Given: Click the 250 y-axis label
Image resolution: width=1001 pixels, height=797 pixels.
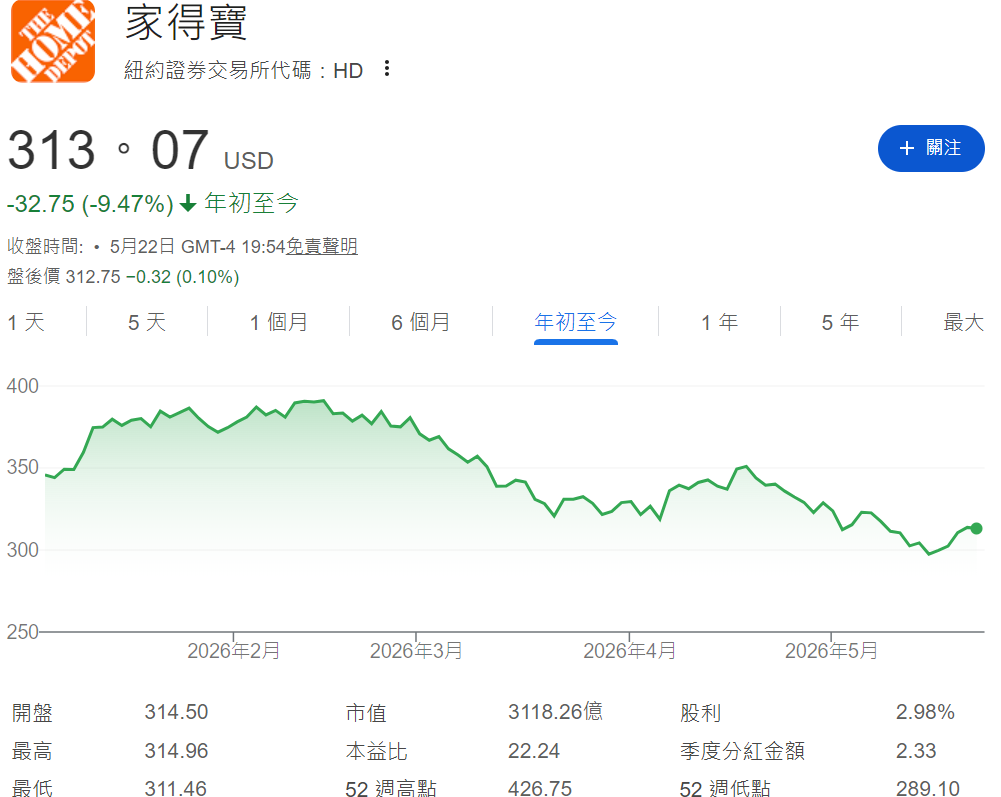Looking at the screenshot, I should coord(22,632).
